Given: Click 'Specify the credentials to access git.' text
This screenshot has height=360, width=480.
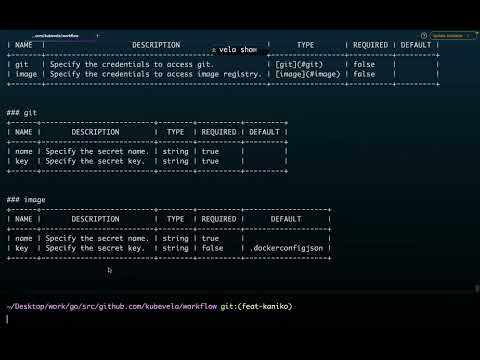Looking at the screenshot, I should point(132,64).
